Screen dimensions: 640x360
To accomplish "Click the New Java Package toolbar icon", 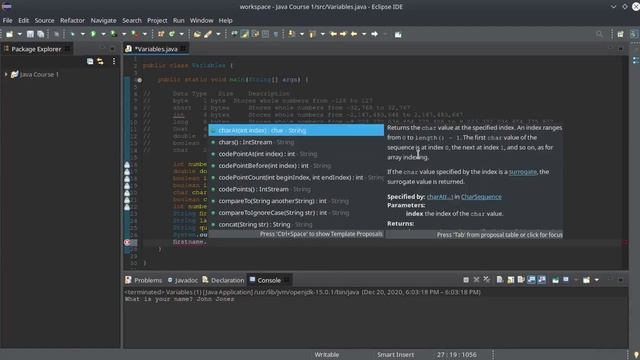I will click(x=161, y=34).
